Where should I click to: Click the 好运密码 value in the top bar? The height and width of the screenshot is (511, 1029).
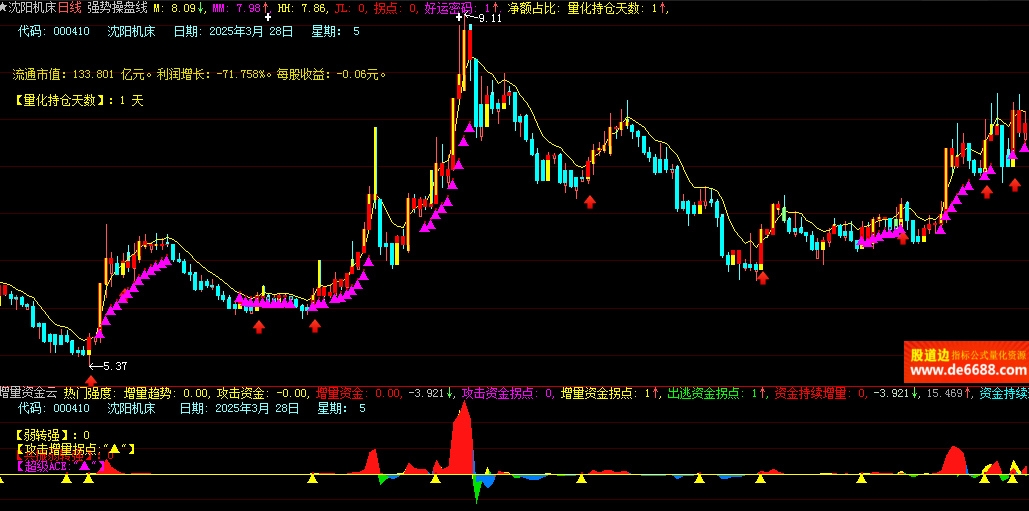450,8
